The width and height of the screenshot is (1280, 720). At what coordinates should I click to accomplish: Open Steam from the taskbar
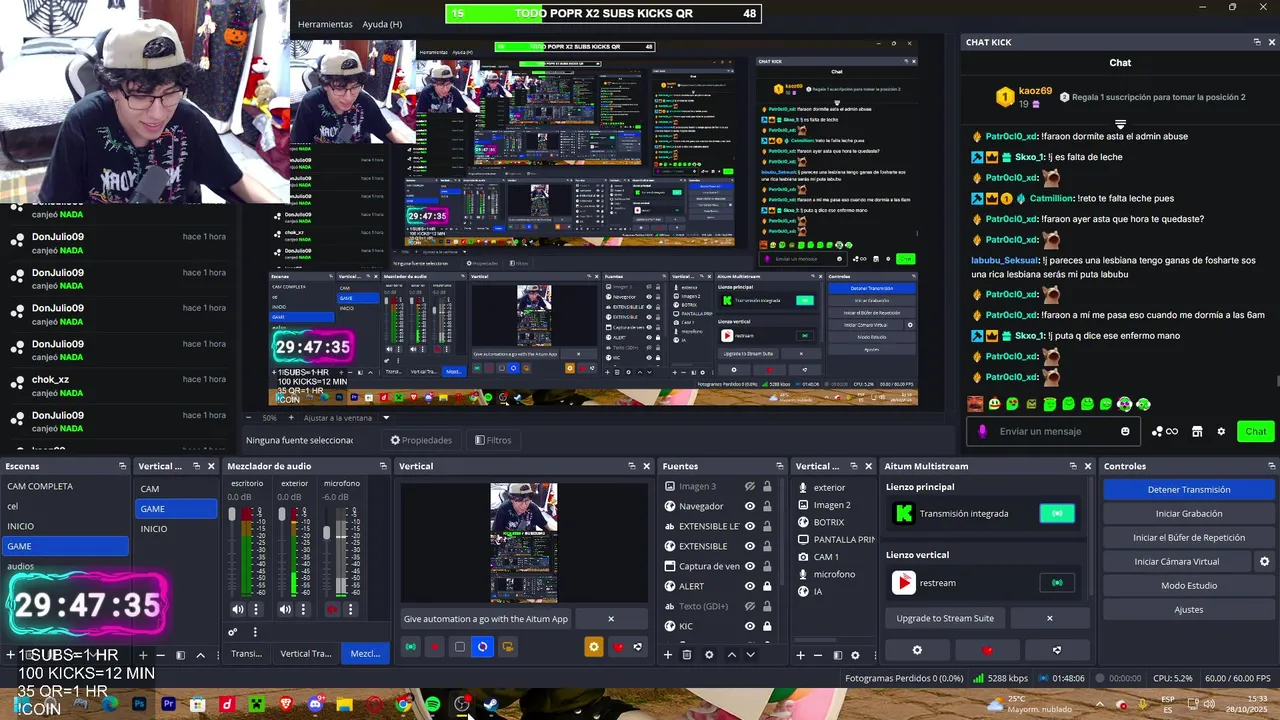point(491,704)
